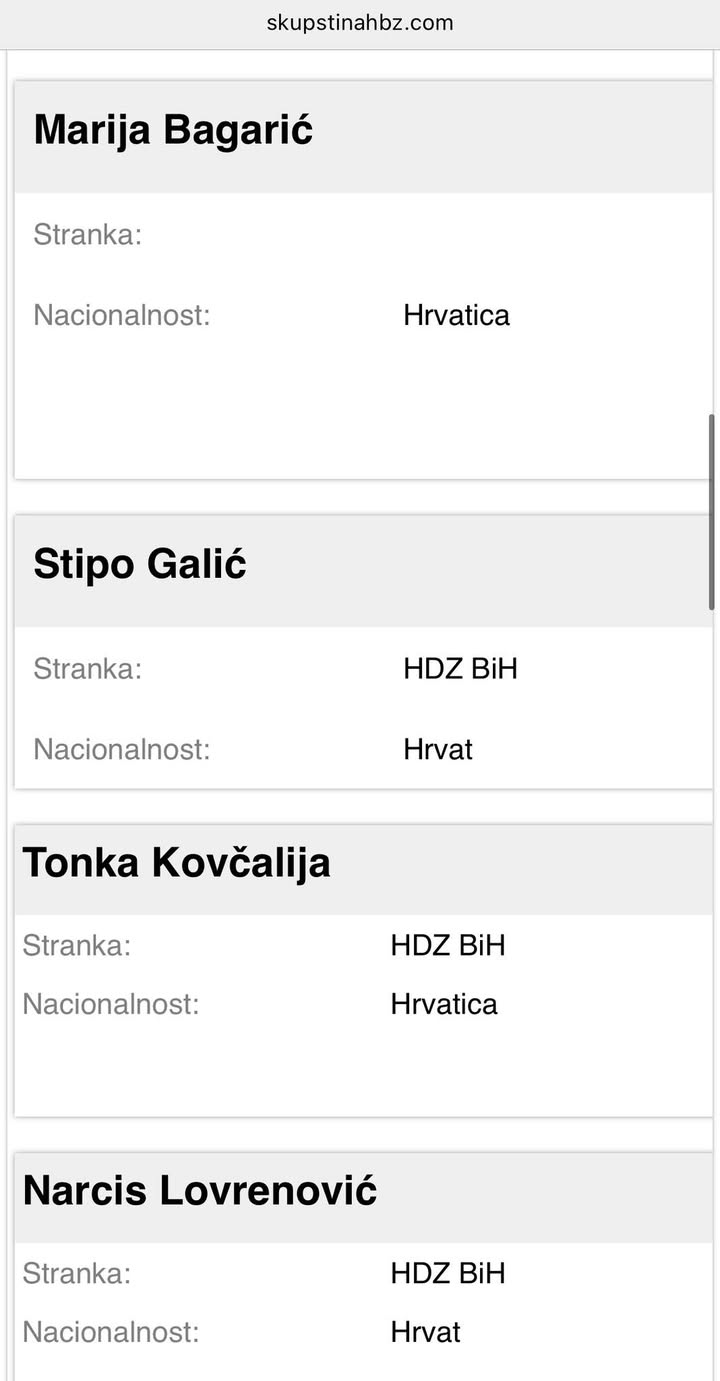Select Hrvatica value in Tonka Kovčalija card
Viewport: 720px width, 1381px height.
444,1004
